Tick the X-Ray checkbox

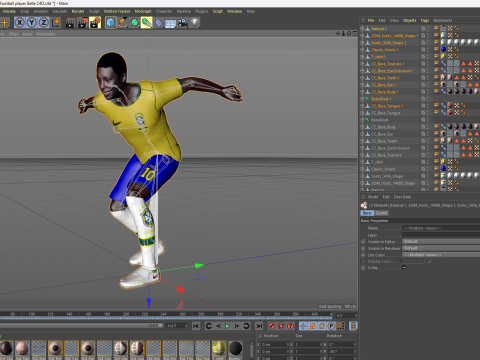coord(404,267)
